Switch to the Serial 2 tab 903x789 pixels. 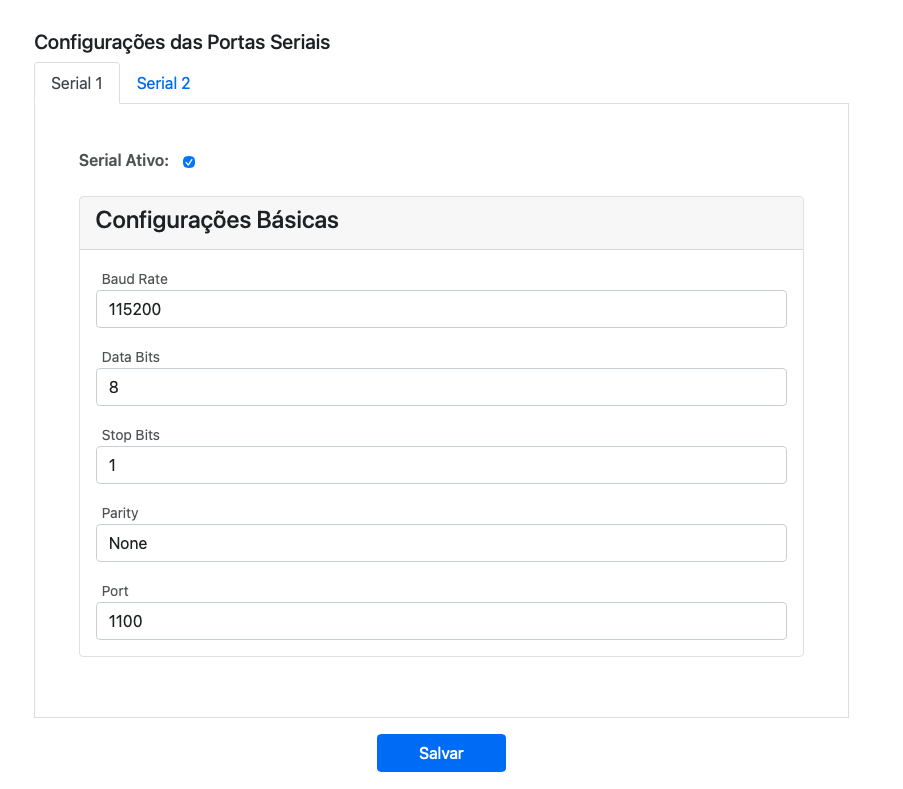click(x=163, y=83)
